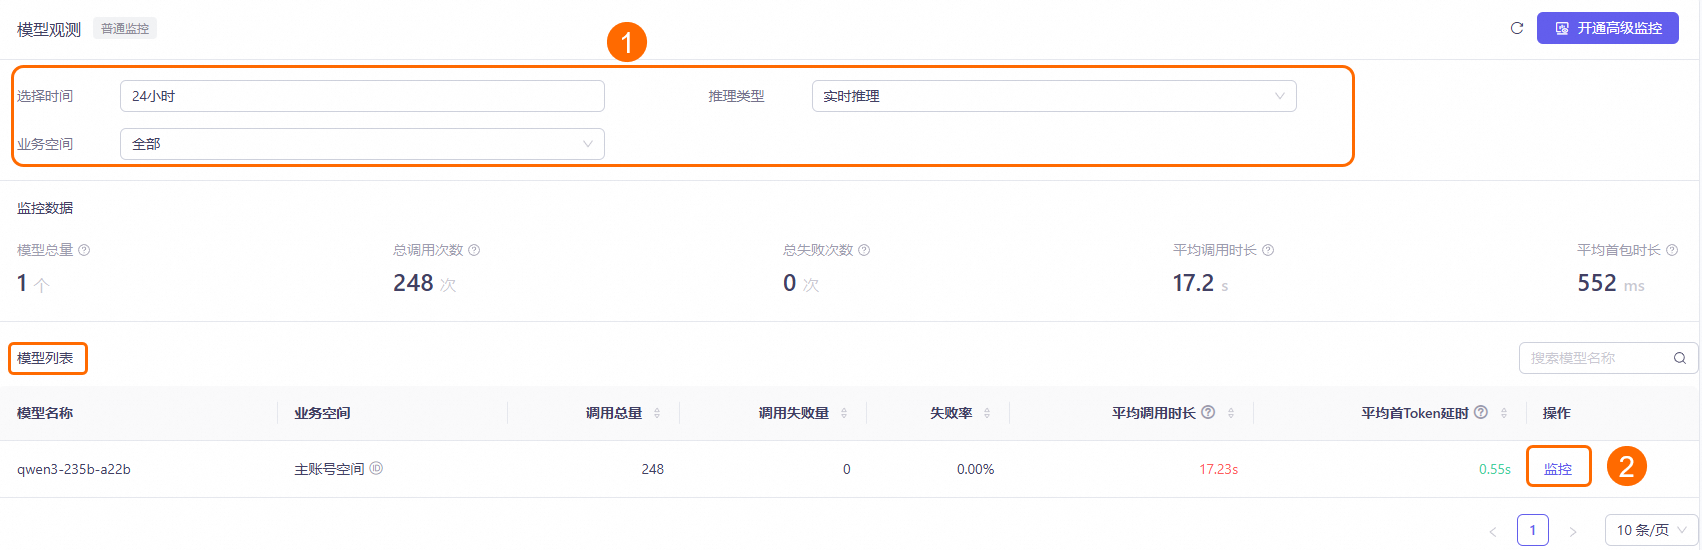This screenshot has width=1702, height=550.
Task: Open the 10 条/页 page size dropdown
Action: pos(1651,530)
